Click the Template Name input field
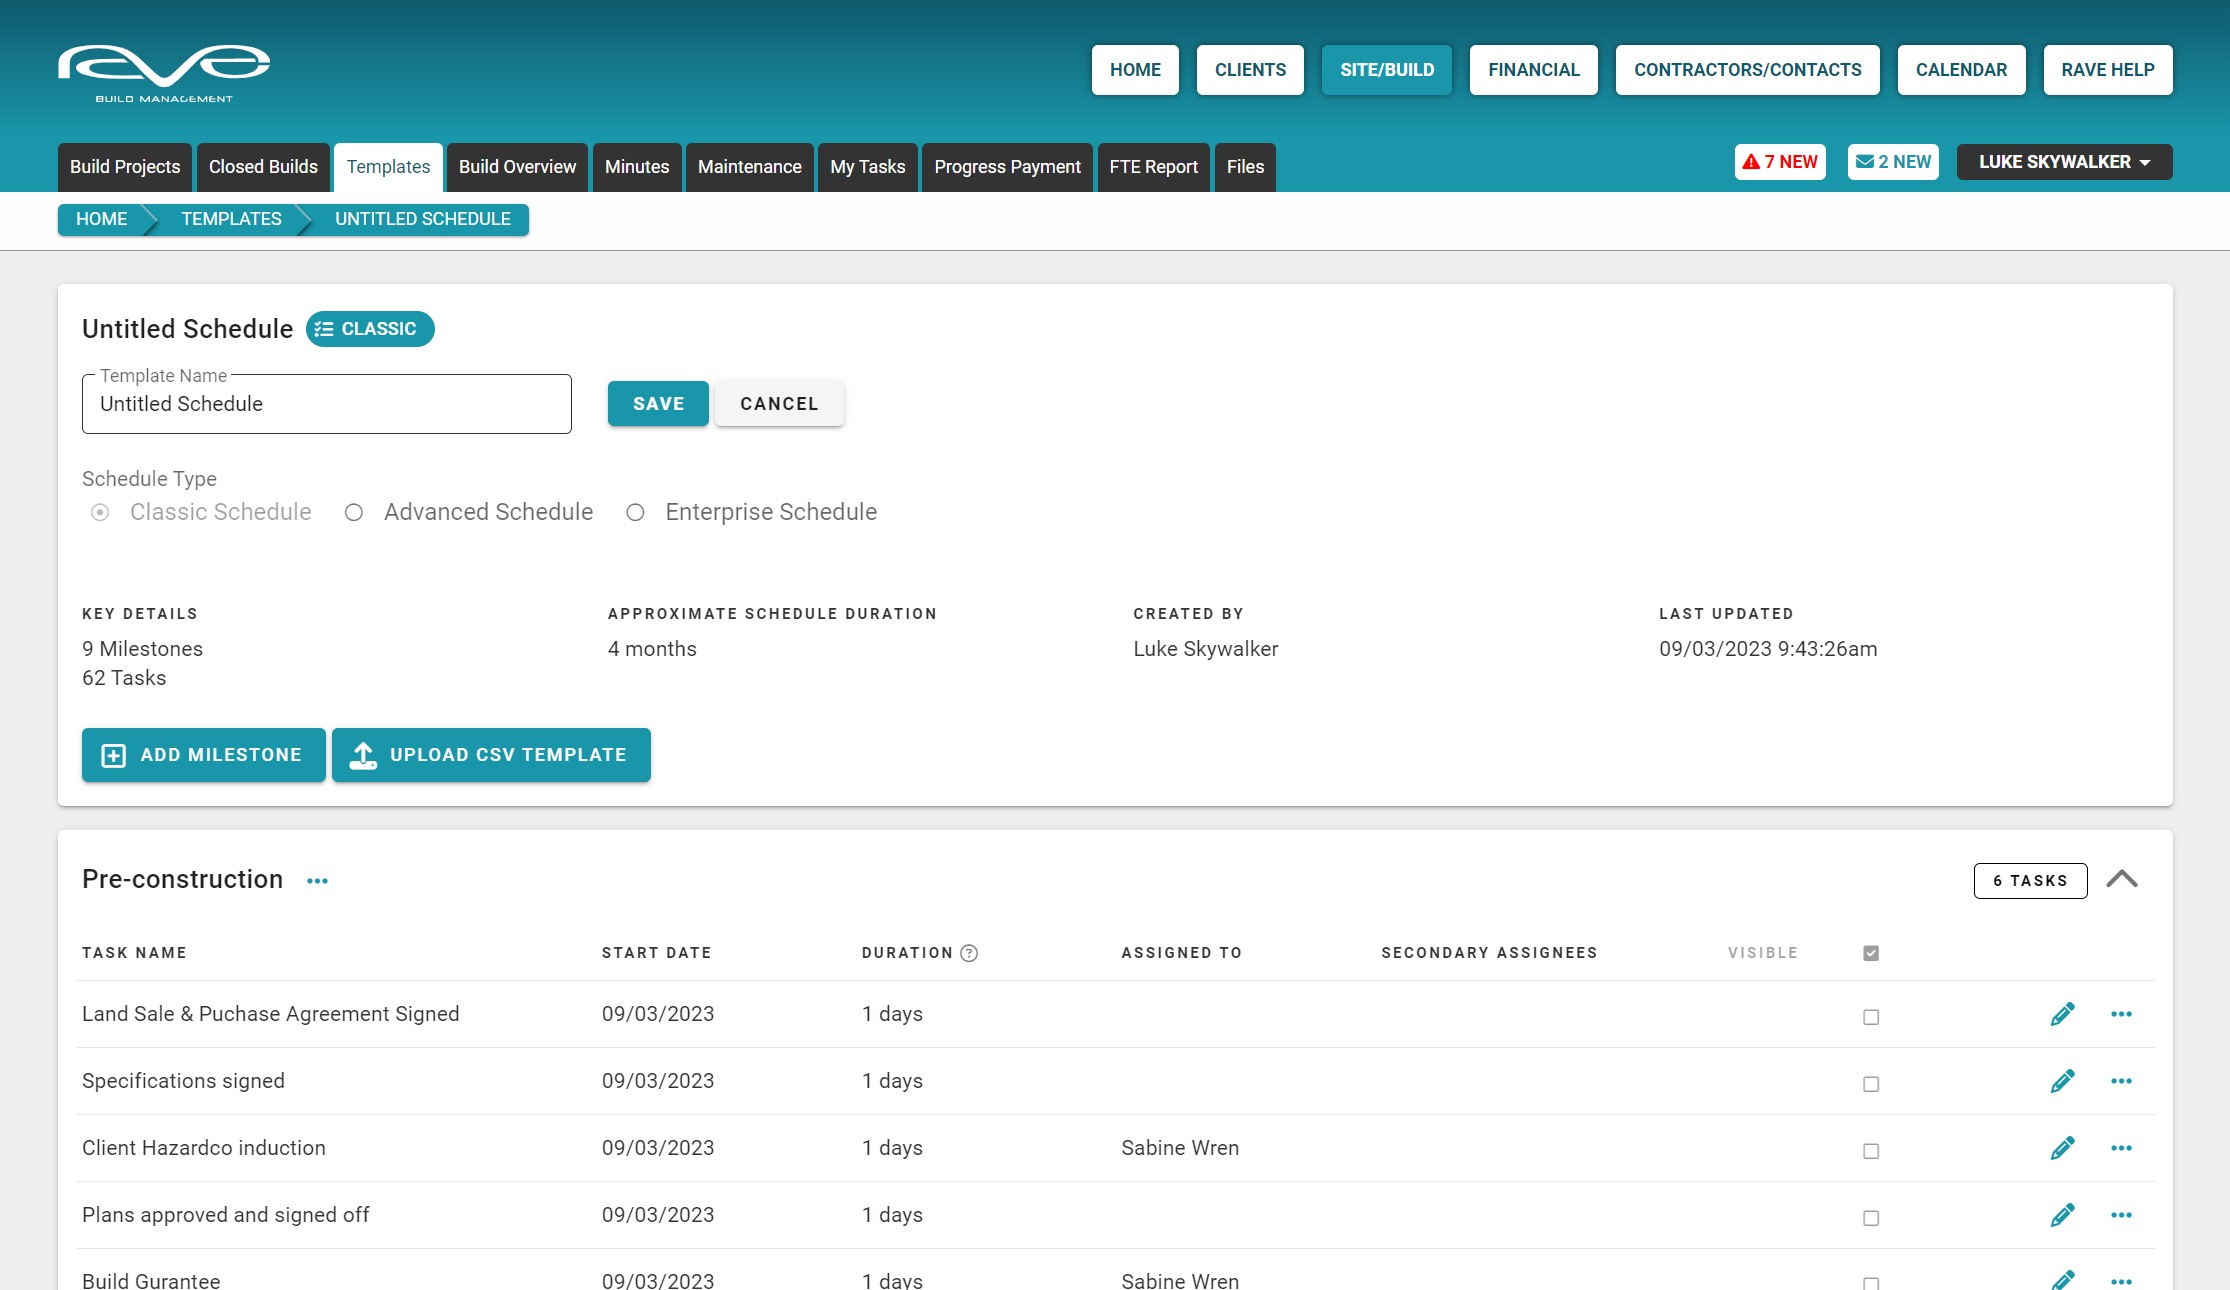2230x1290 pixels. pos(326,404)
